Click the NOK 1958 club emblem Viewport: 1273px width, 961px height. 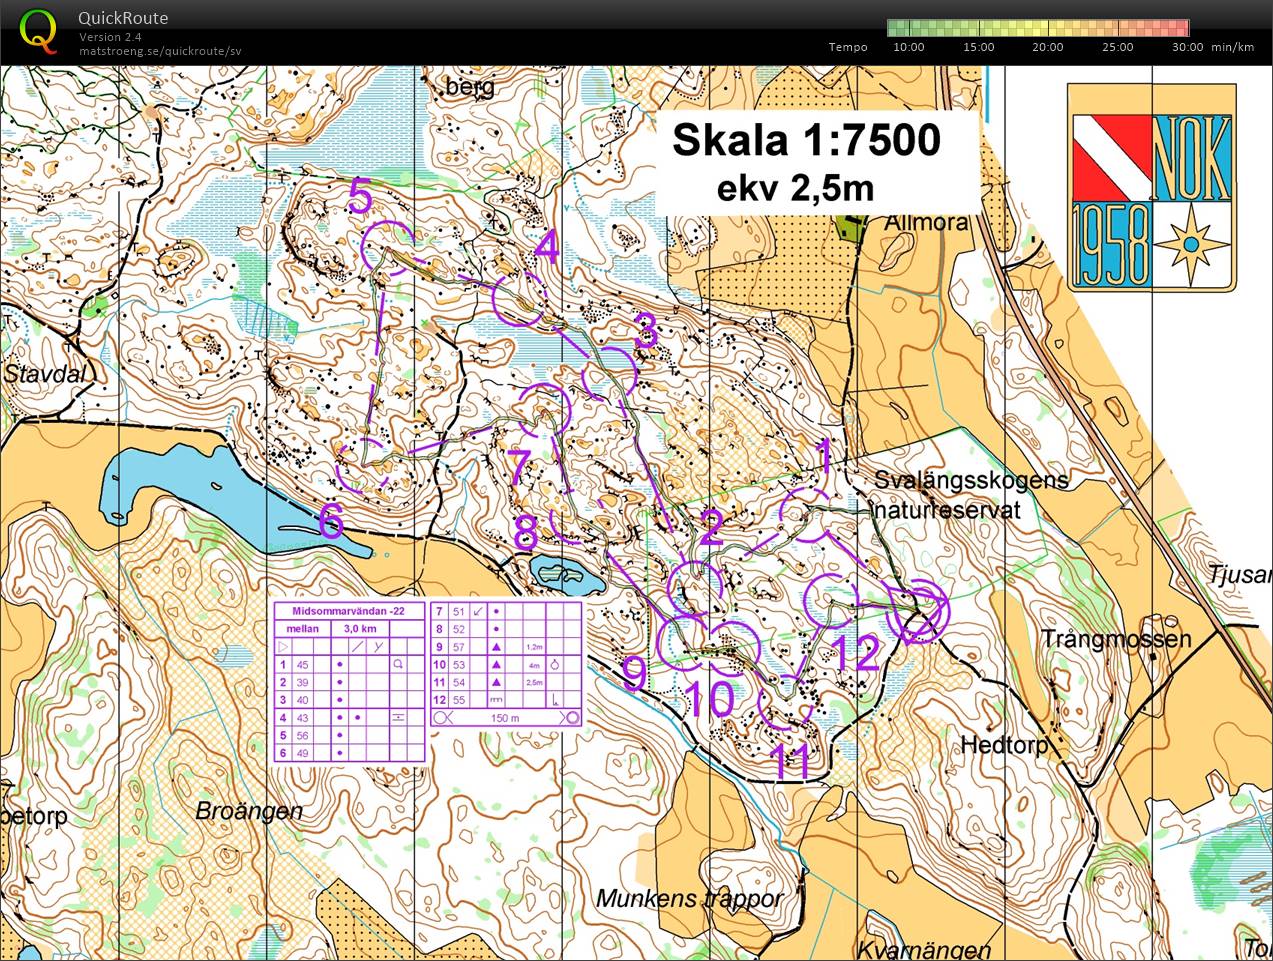tap(1151, 187)
